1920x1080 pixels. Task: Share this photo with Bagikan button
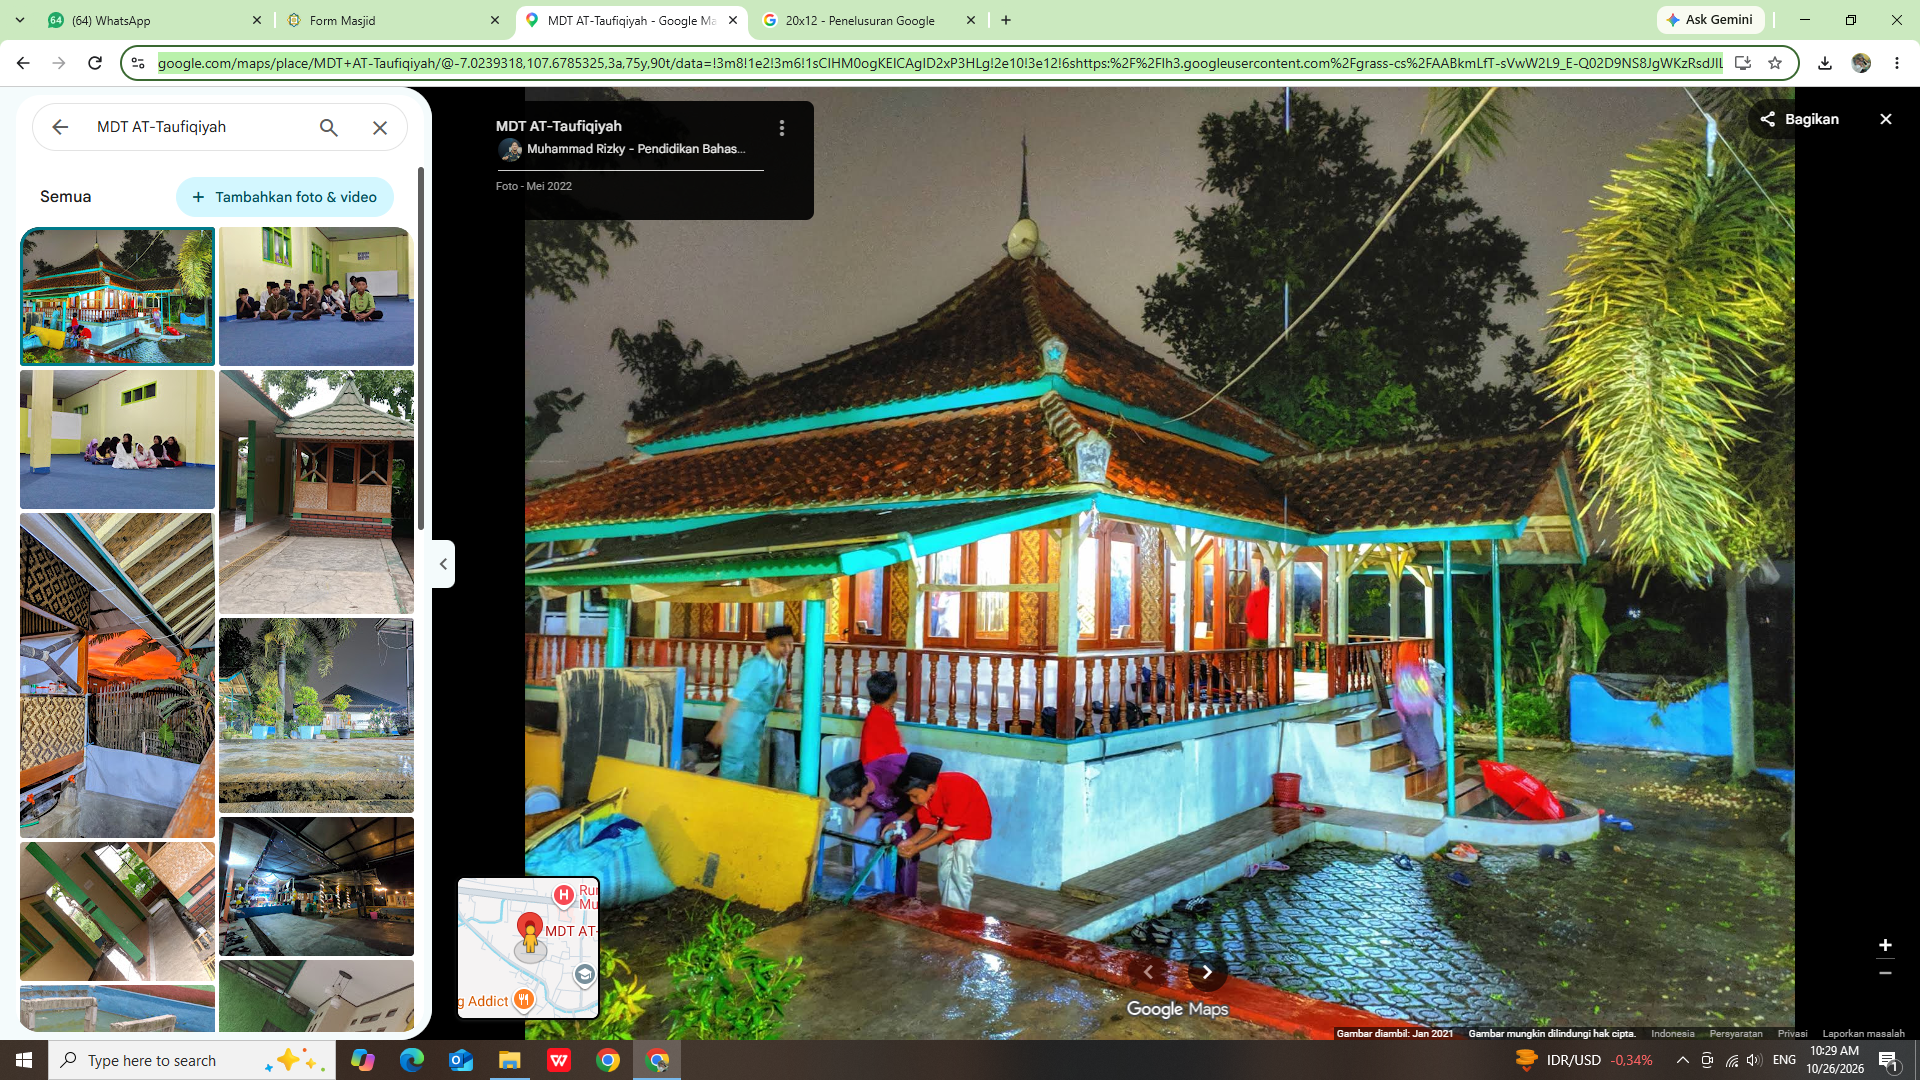[x=1801, y=119]
